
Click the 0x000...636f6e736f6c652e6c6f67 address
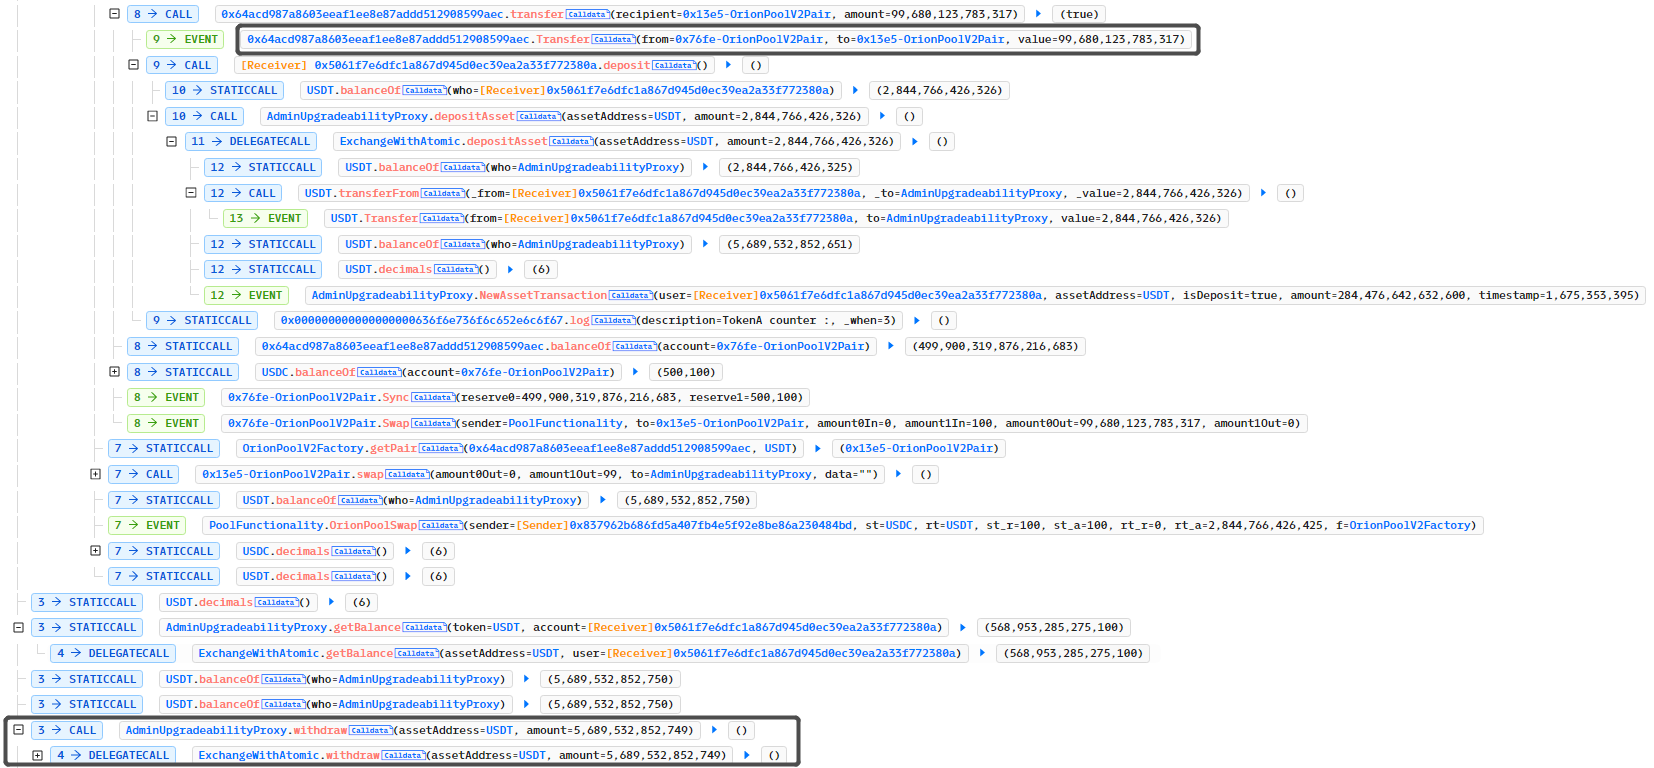point(422,321)
